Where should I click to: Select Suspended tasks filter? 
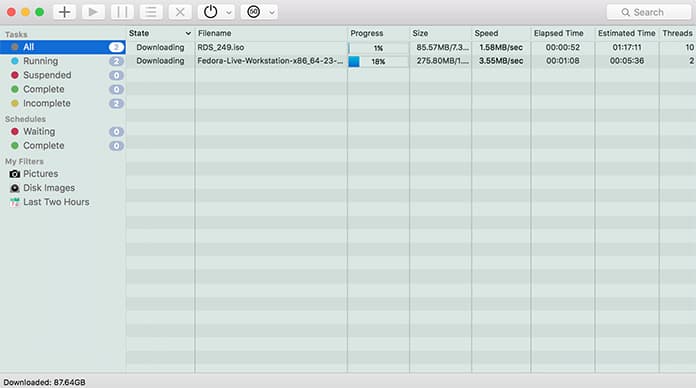coord(63,75)
